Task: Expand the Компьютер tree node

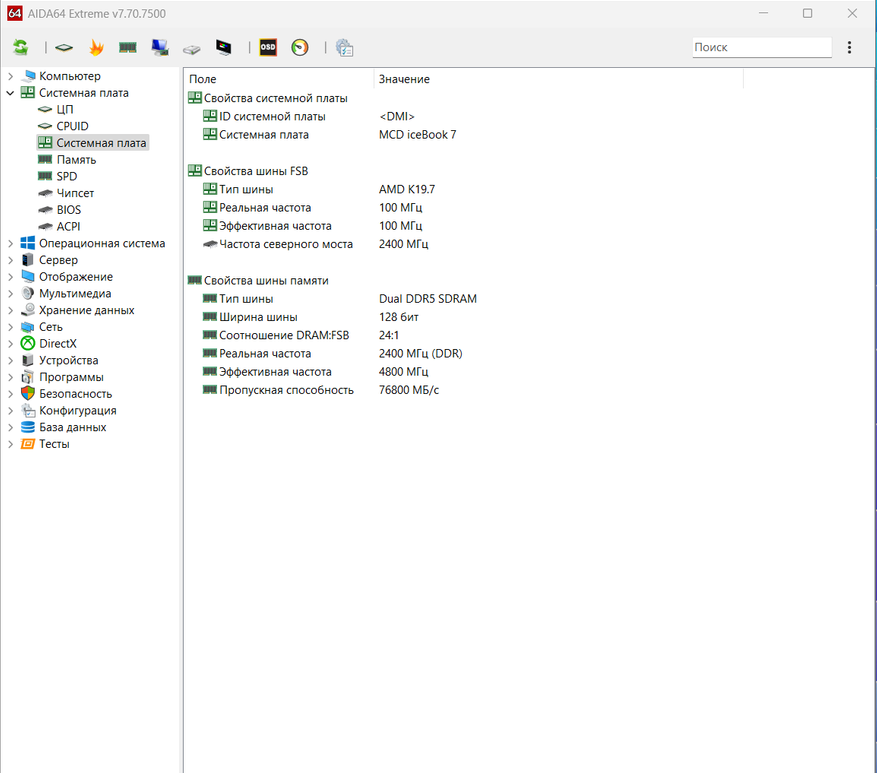Action: (10, 76)
